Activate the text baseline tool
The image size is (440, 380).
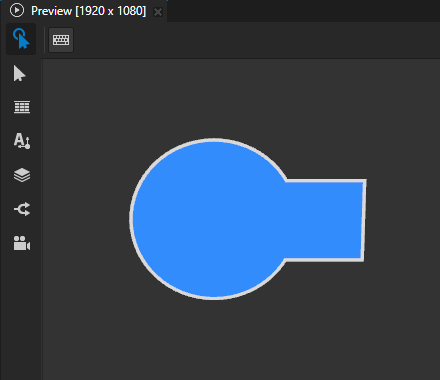[22, 141]
